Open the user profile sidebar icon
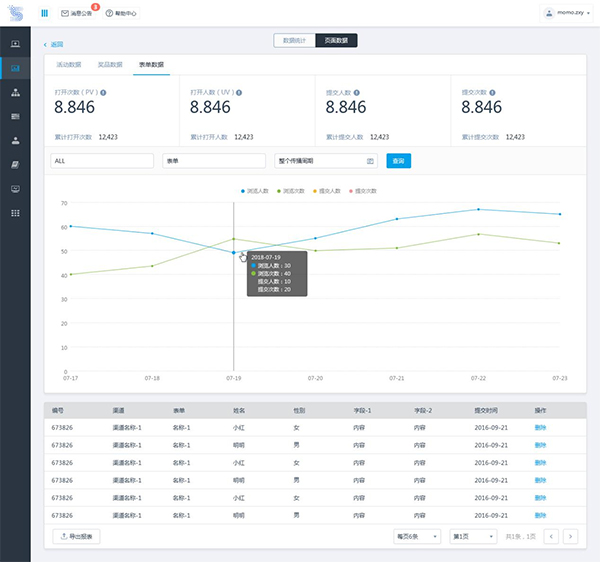This screenshot has width=600, height=562. [x=15, y=140]
